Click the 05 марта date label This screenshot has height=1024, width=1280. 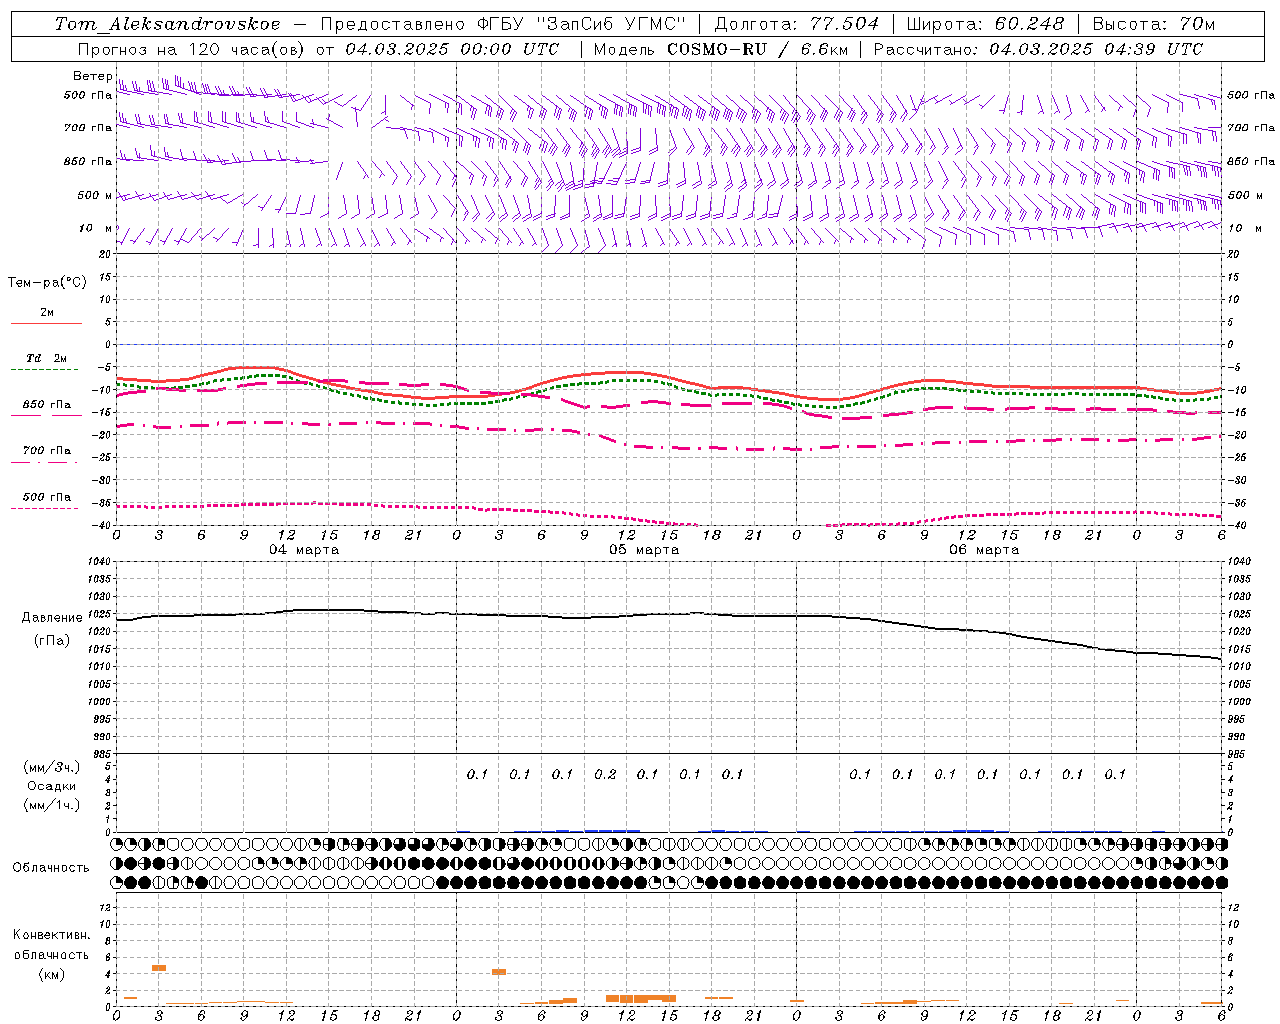(645, 550)
